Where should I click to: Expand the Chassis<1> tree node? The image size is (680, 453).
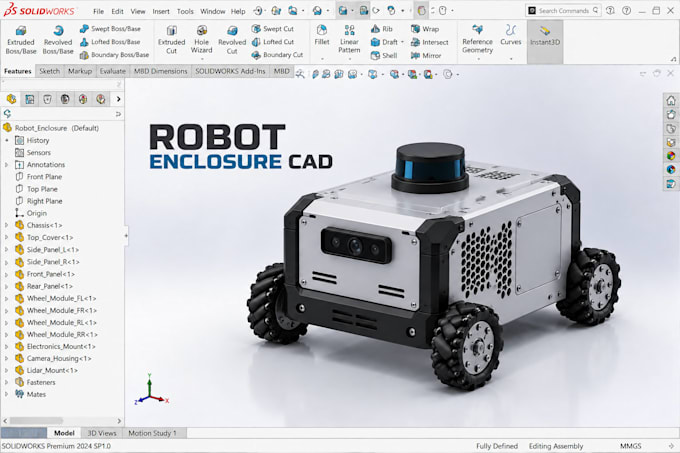click(7, 225)
